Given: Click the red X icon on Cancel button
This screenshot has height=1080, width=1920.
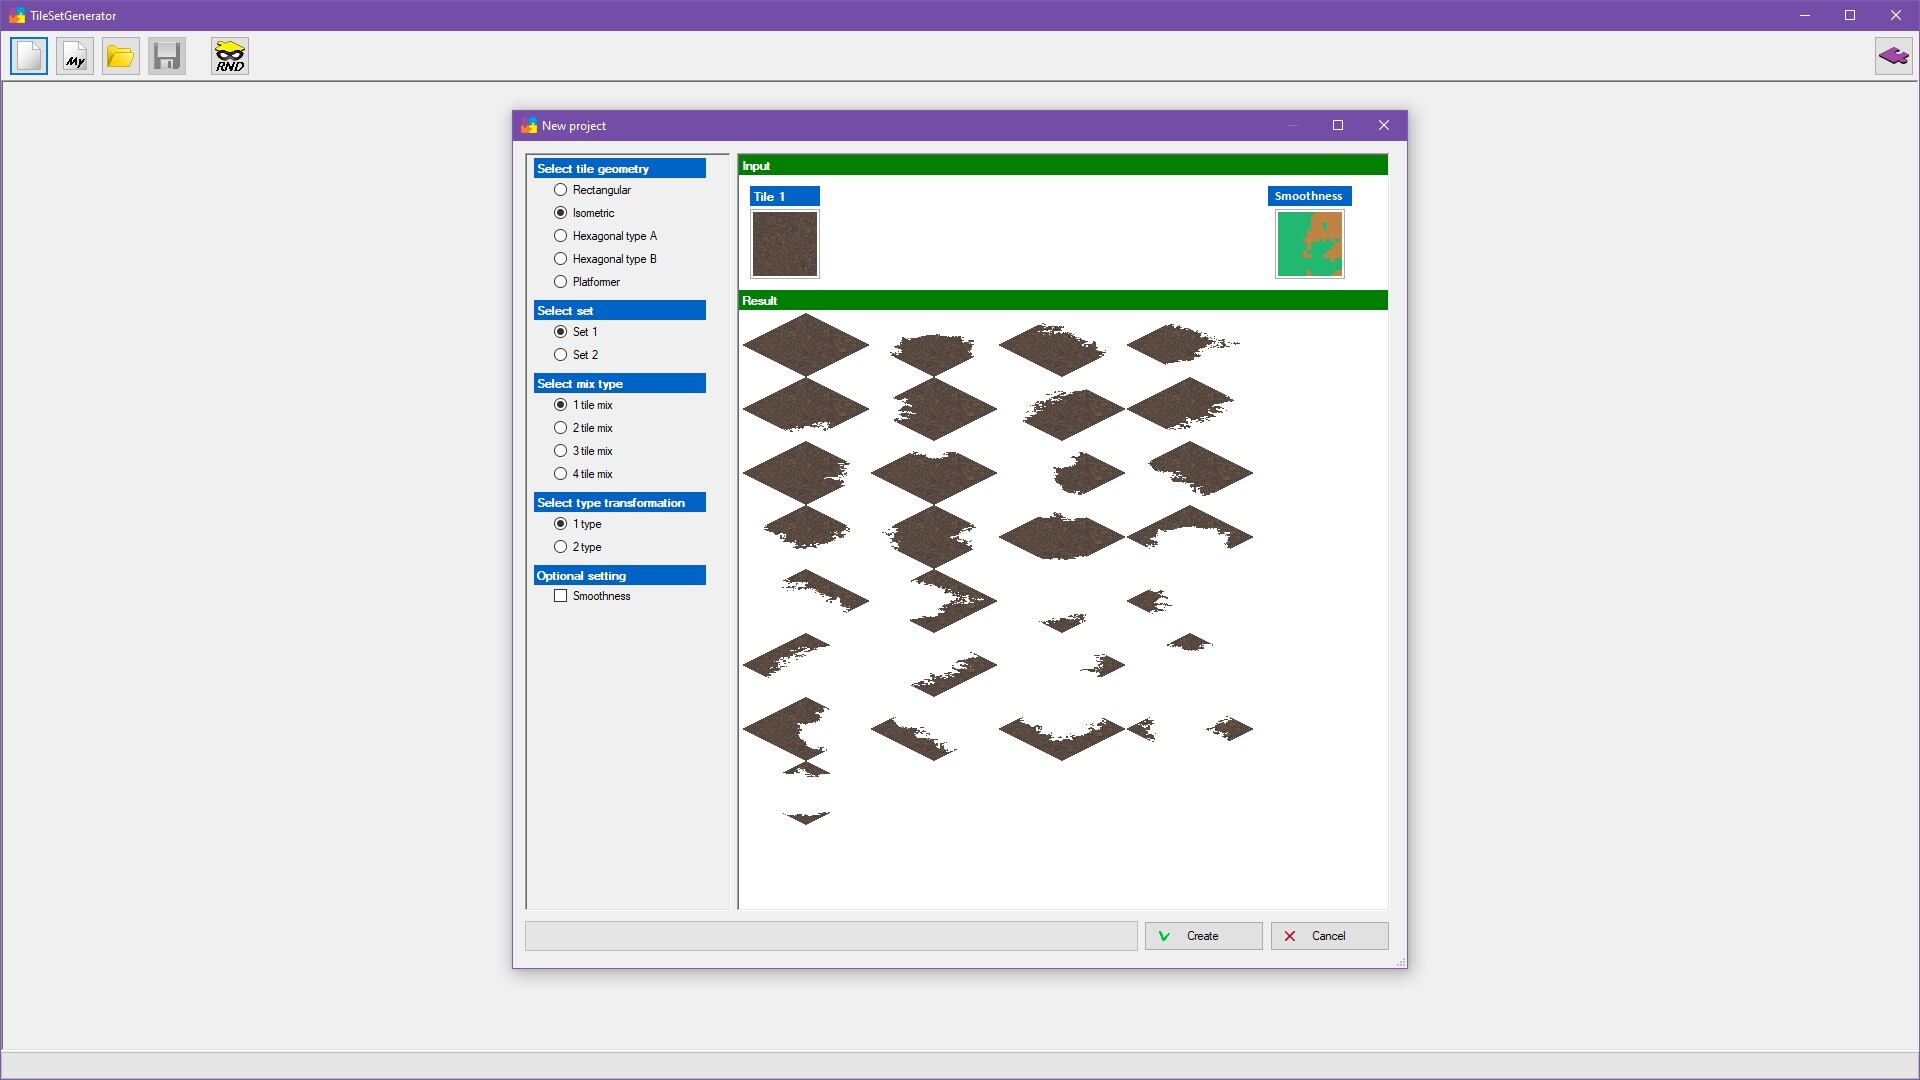Looking at the screenshot, I should click(1290, 936).
